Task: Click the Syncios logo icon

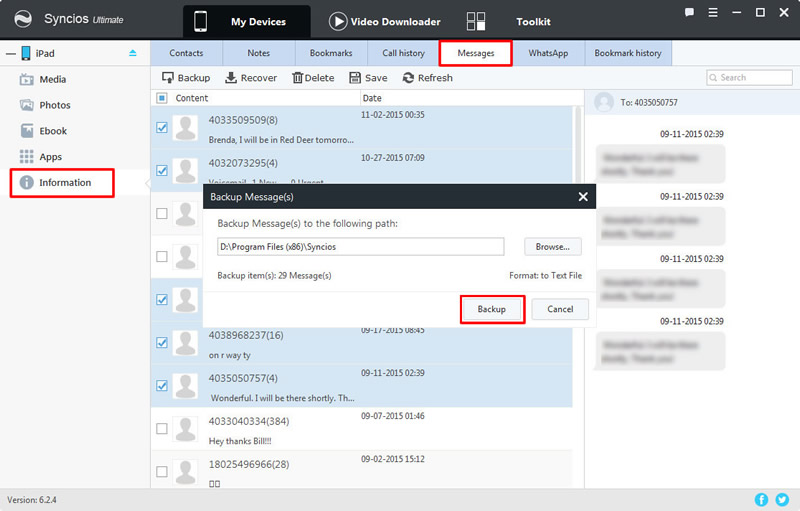Action: click(22, 19)
